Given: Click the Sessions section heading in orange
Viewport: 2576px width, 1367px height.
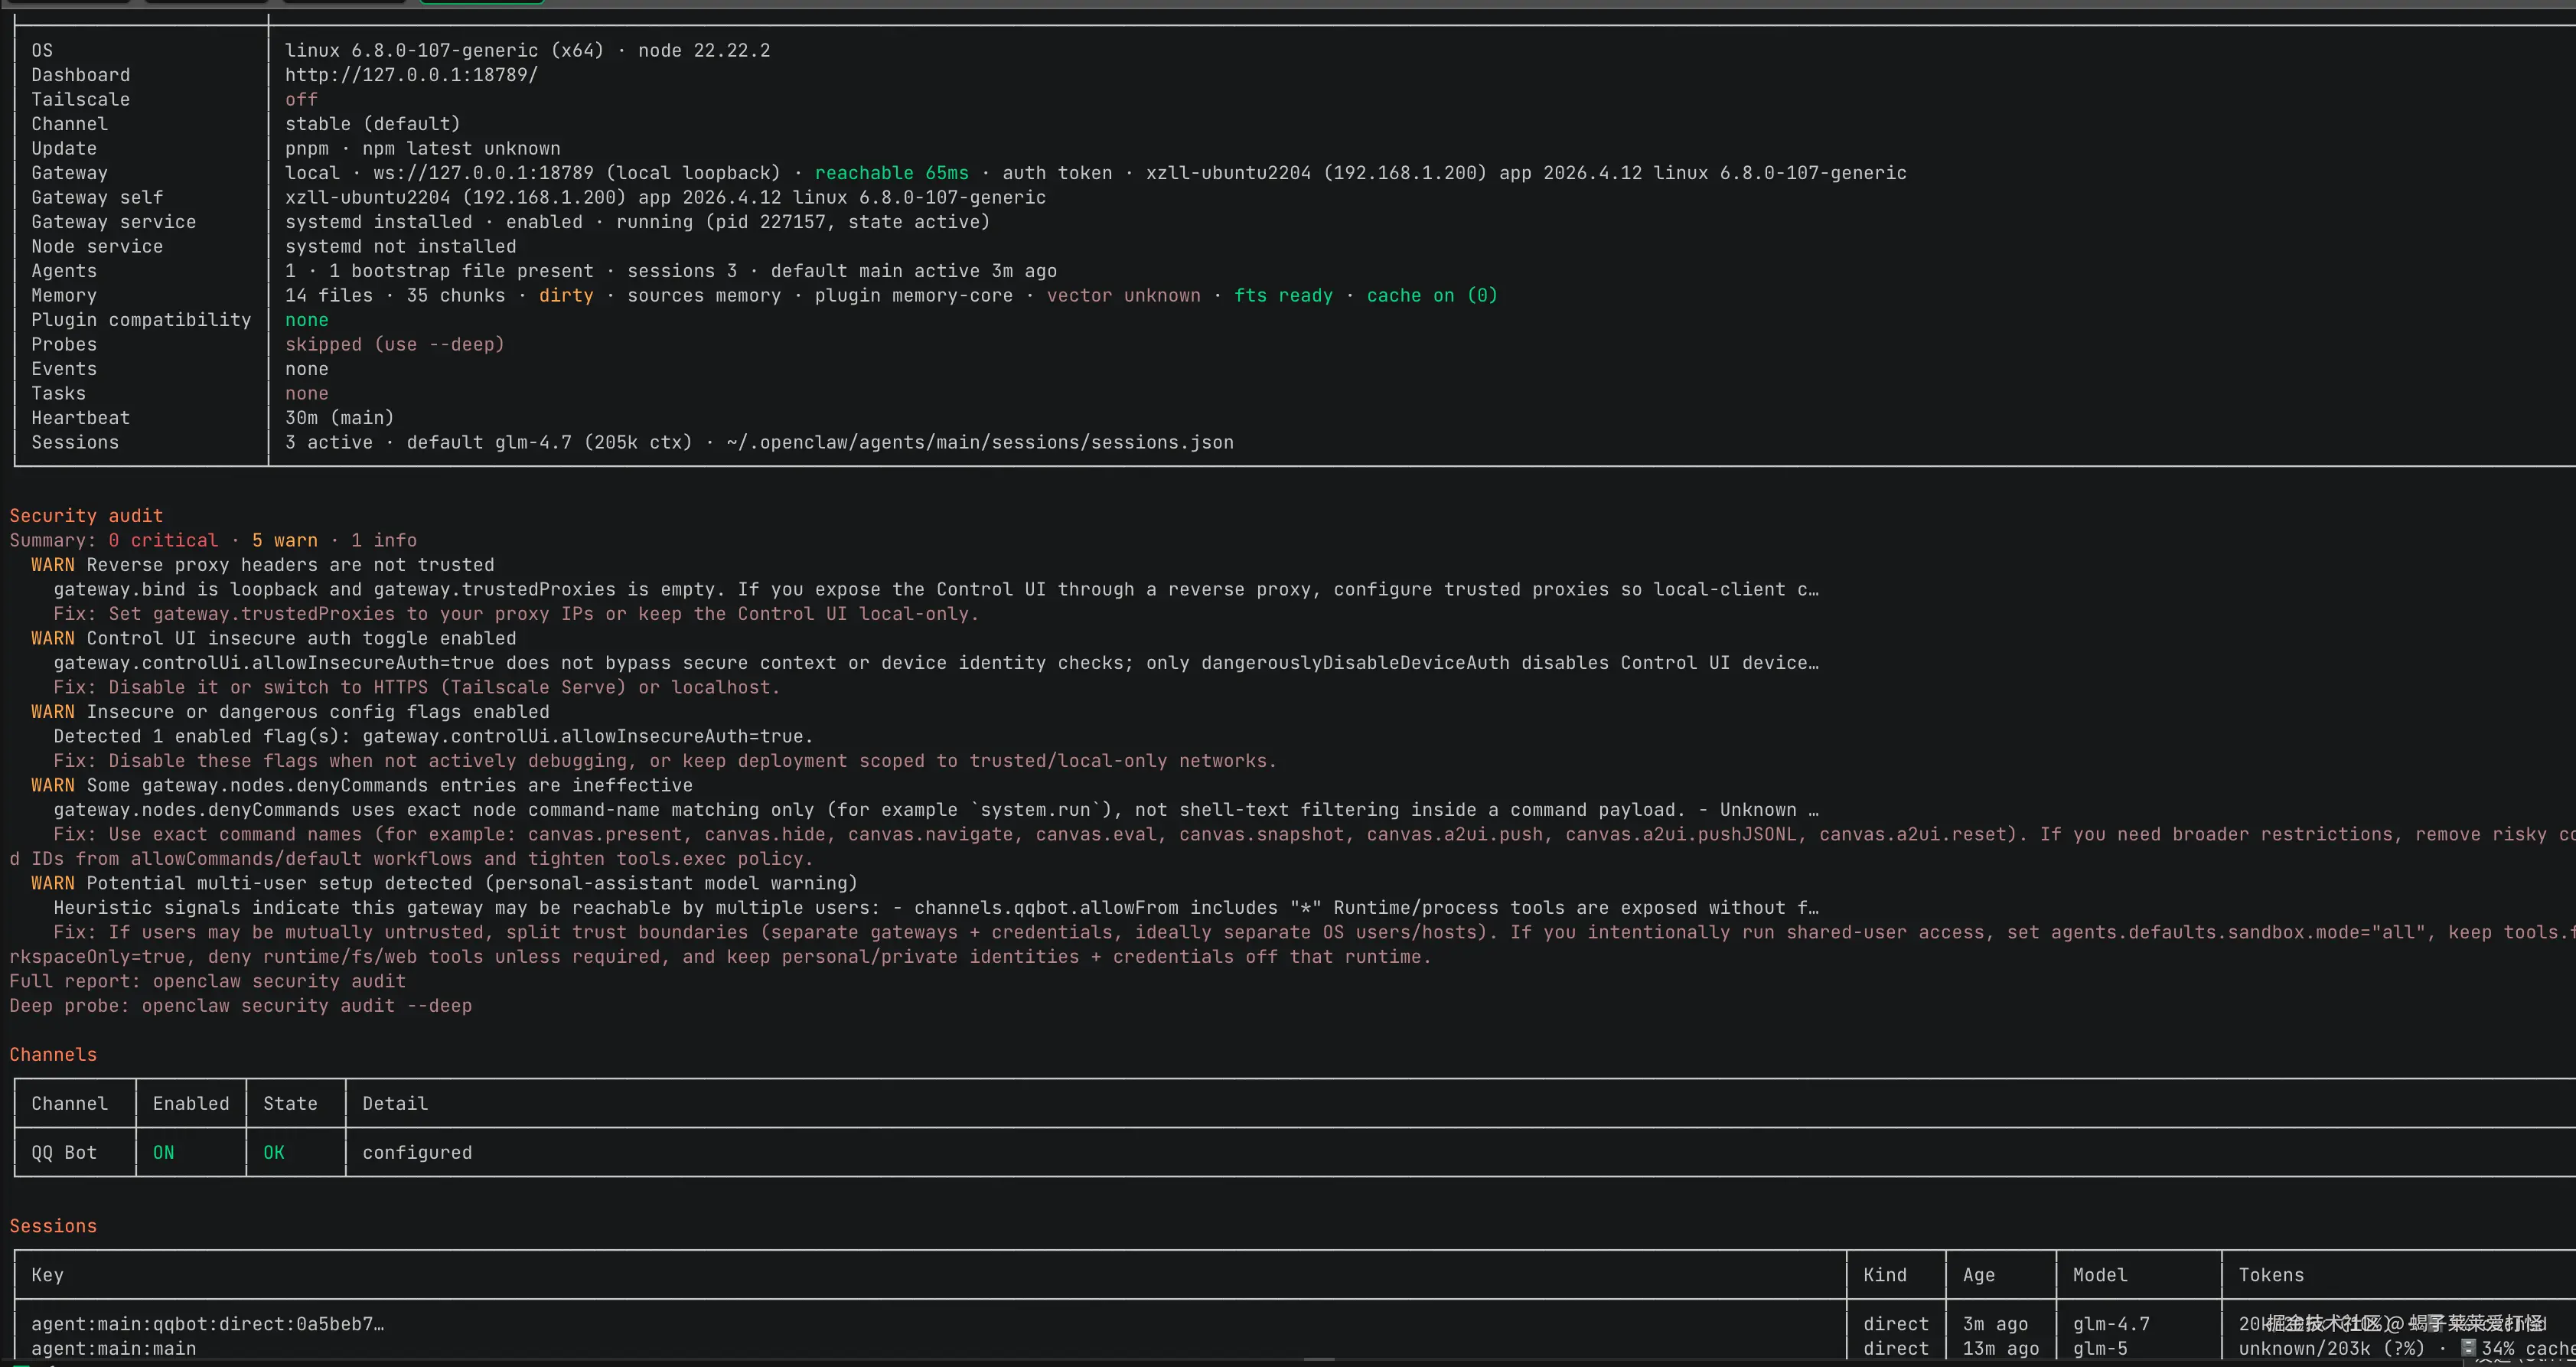Looking at the screenshot, I should point(53,1225).
